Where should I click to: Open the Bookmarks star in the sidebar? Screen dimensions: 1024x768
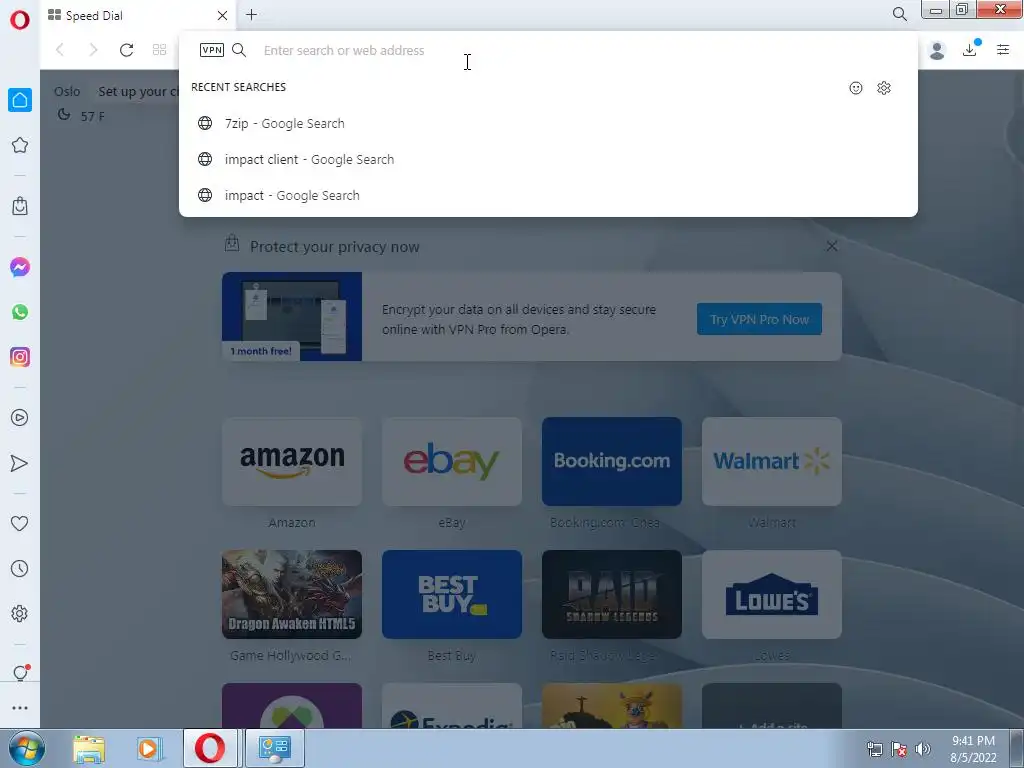20,145
